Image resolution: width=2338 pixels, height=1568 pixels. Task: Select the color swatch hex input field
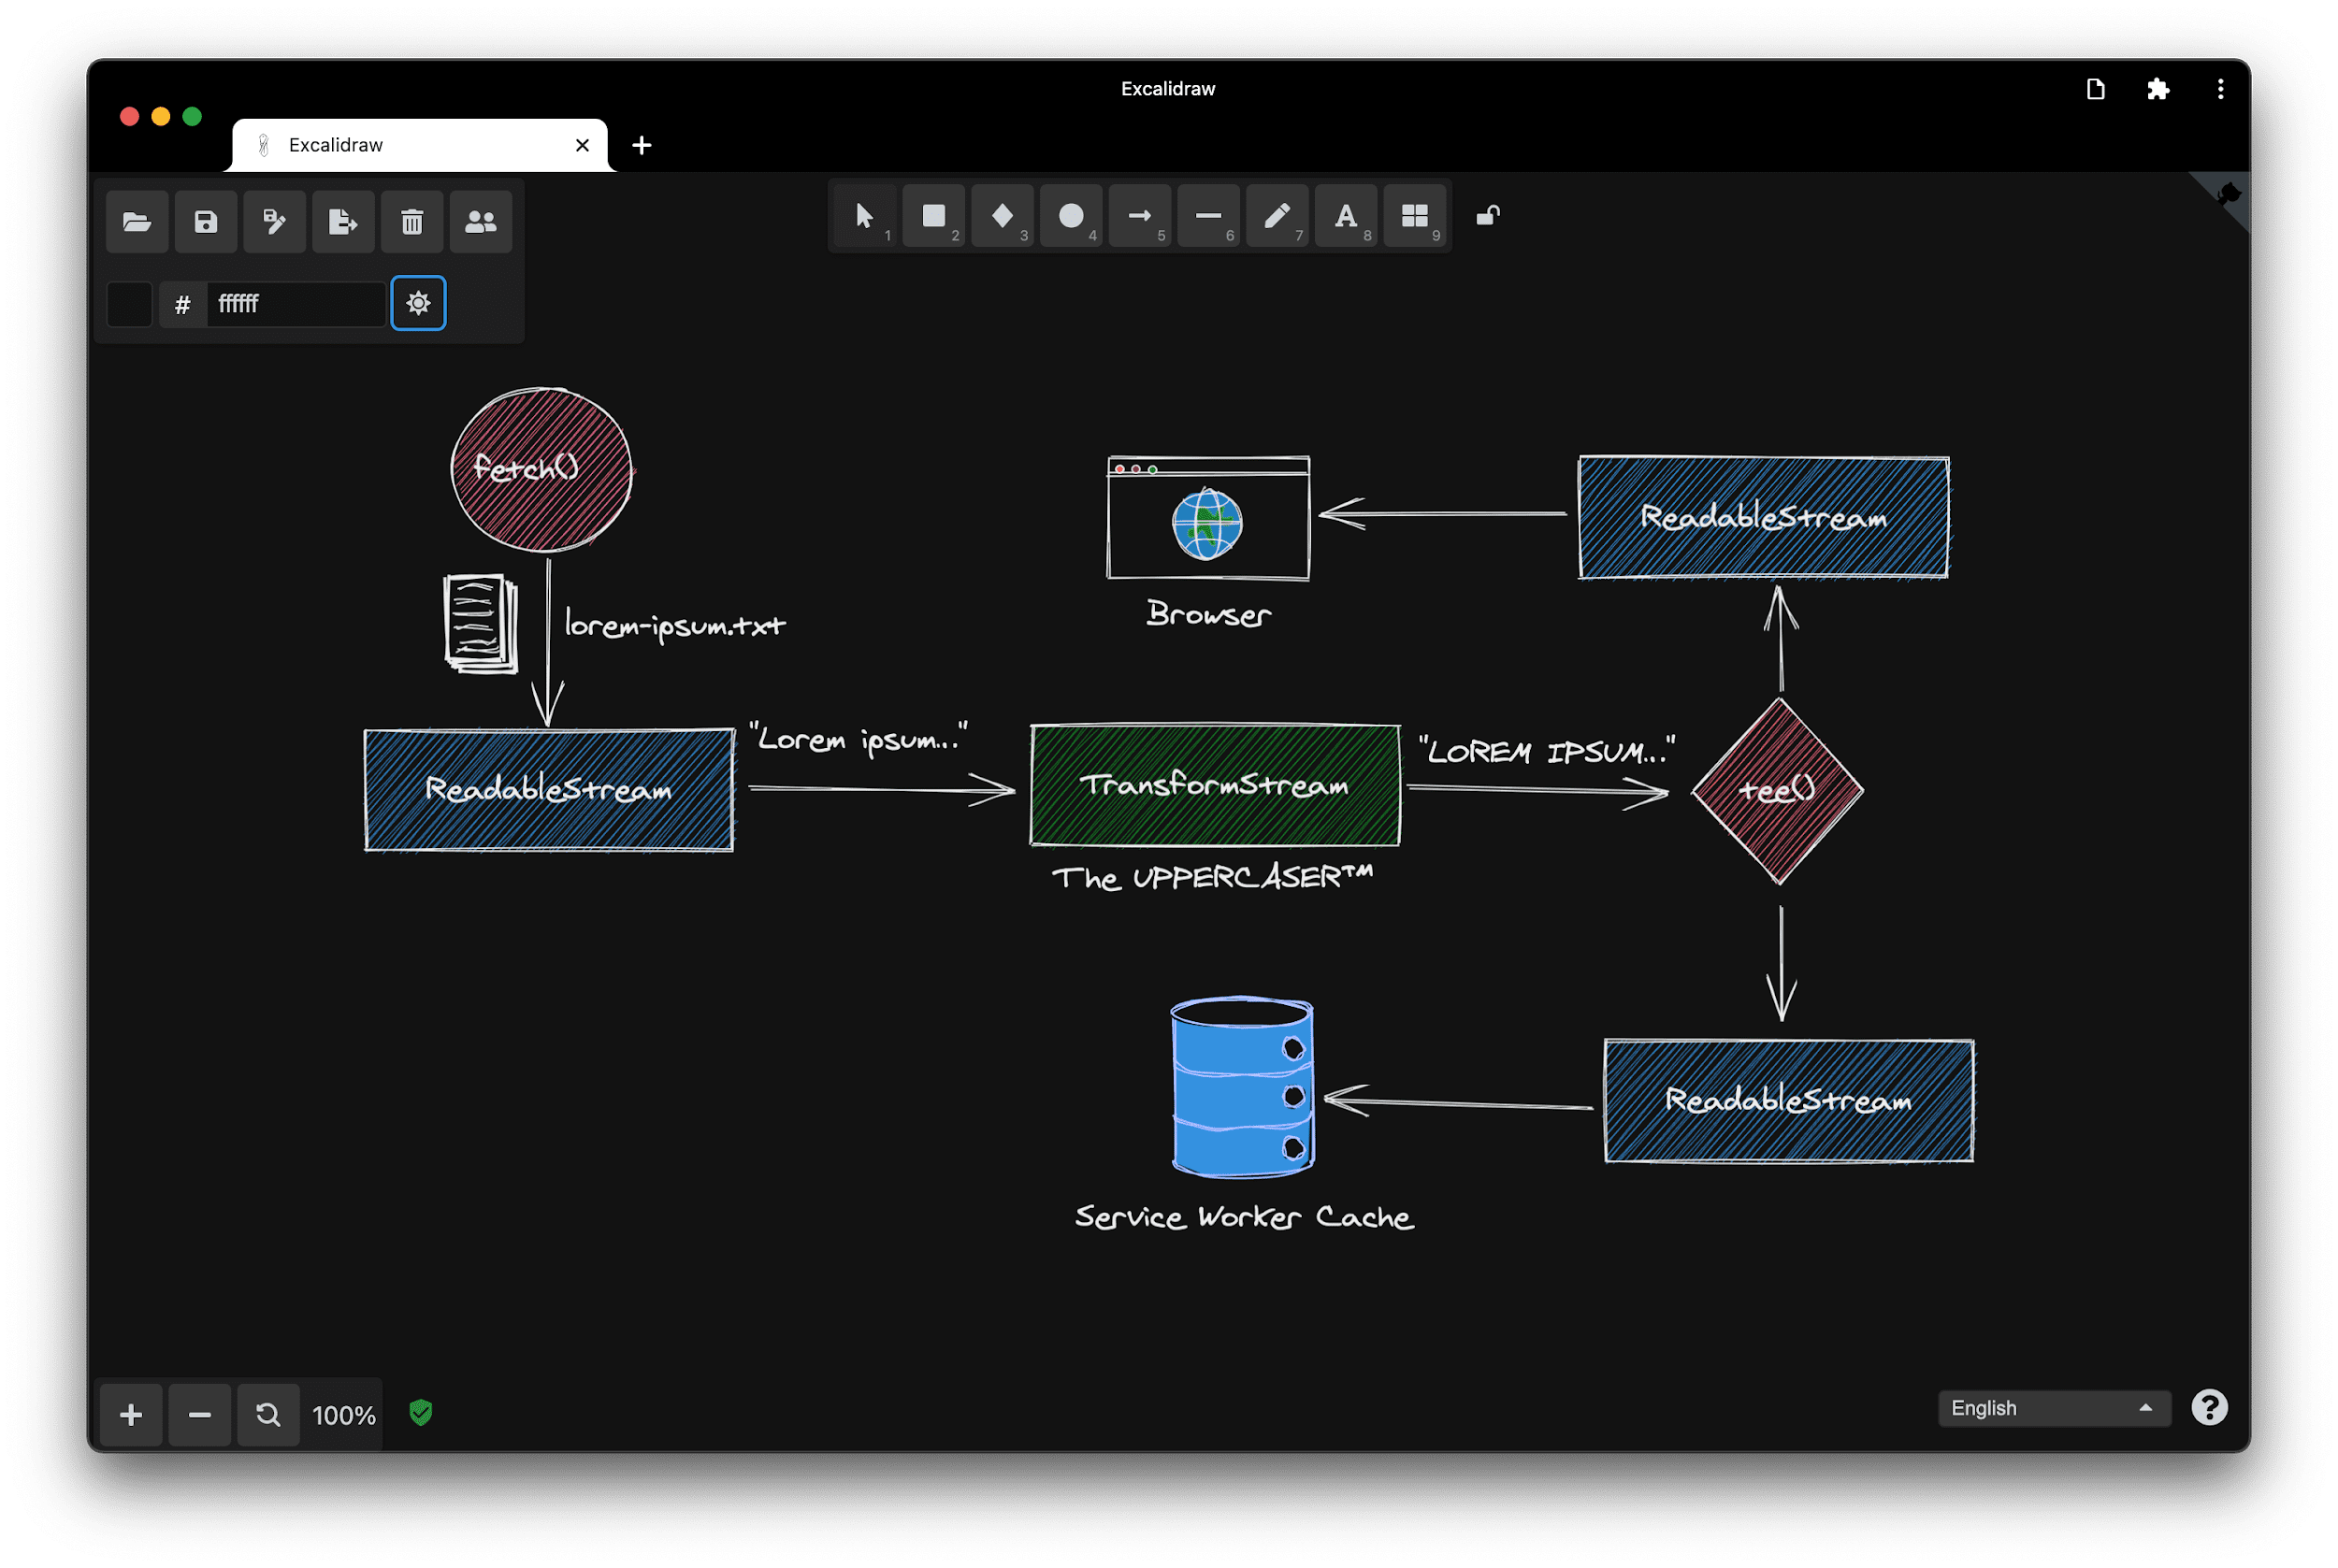pyautogui.click(x=285, y=301)
